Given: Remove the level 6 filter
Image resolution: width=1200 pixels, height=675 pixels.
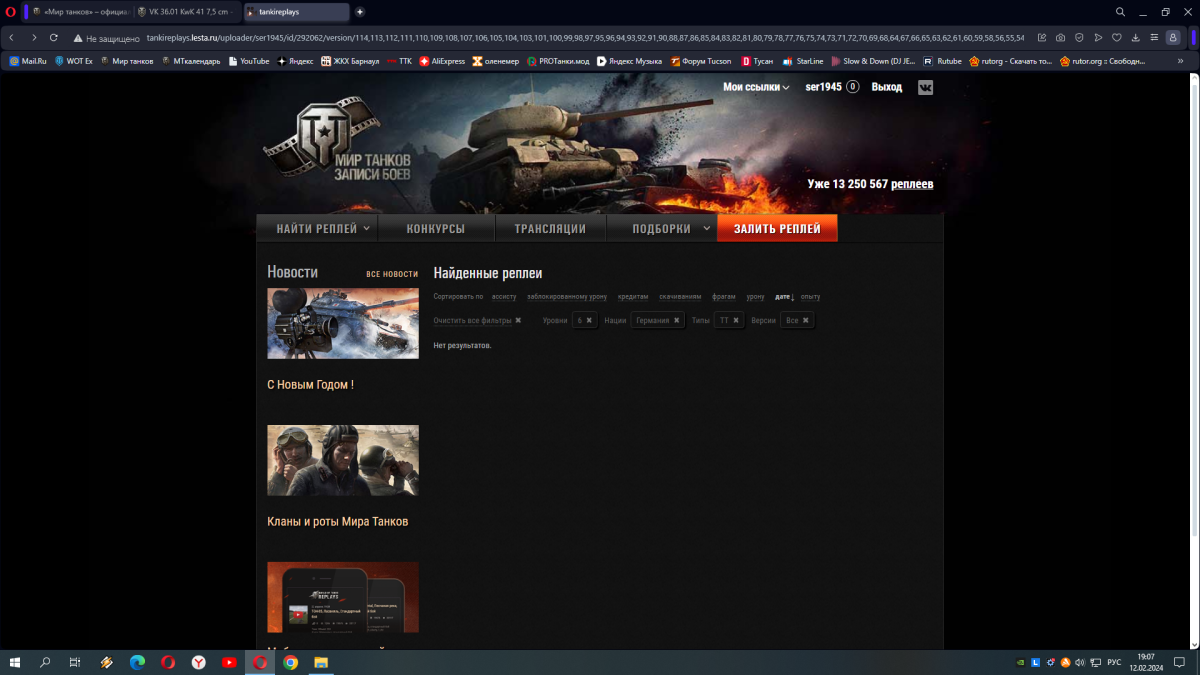Looking at the screenshot, I should pos(589,320).
